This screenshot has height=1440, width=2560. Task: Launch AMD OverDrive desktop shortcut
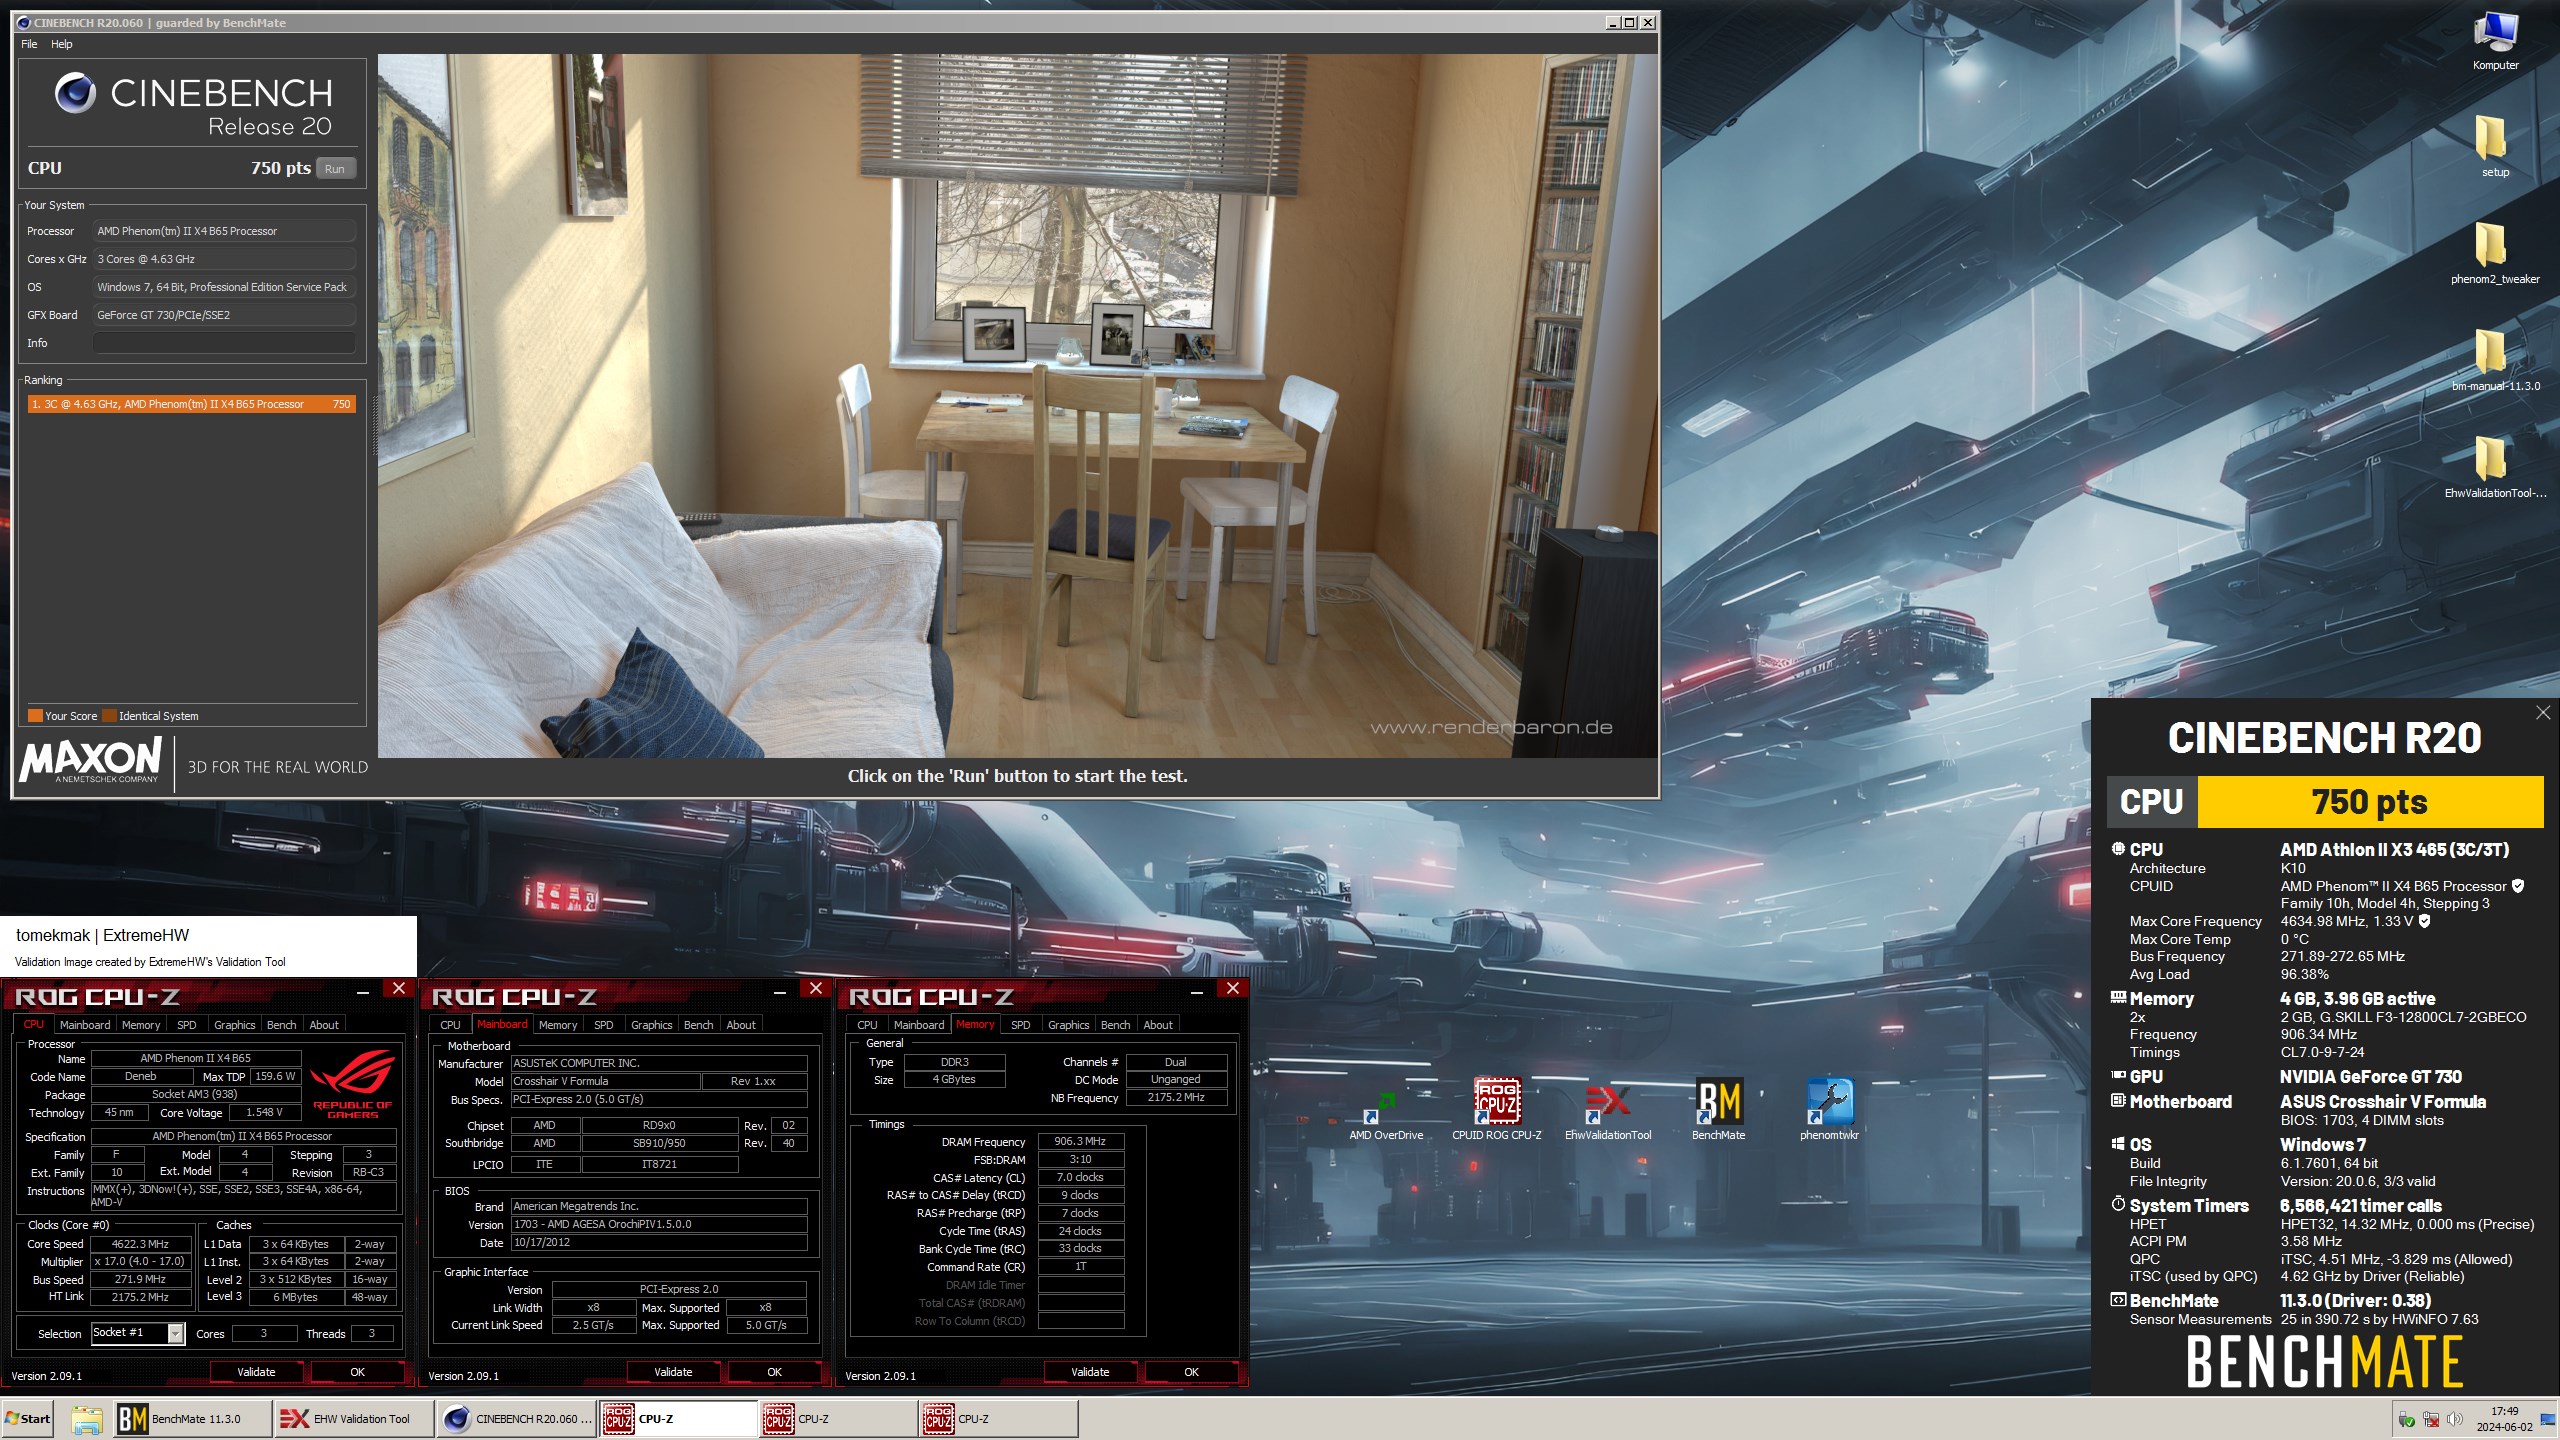[x=1385, y=1110]
